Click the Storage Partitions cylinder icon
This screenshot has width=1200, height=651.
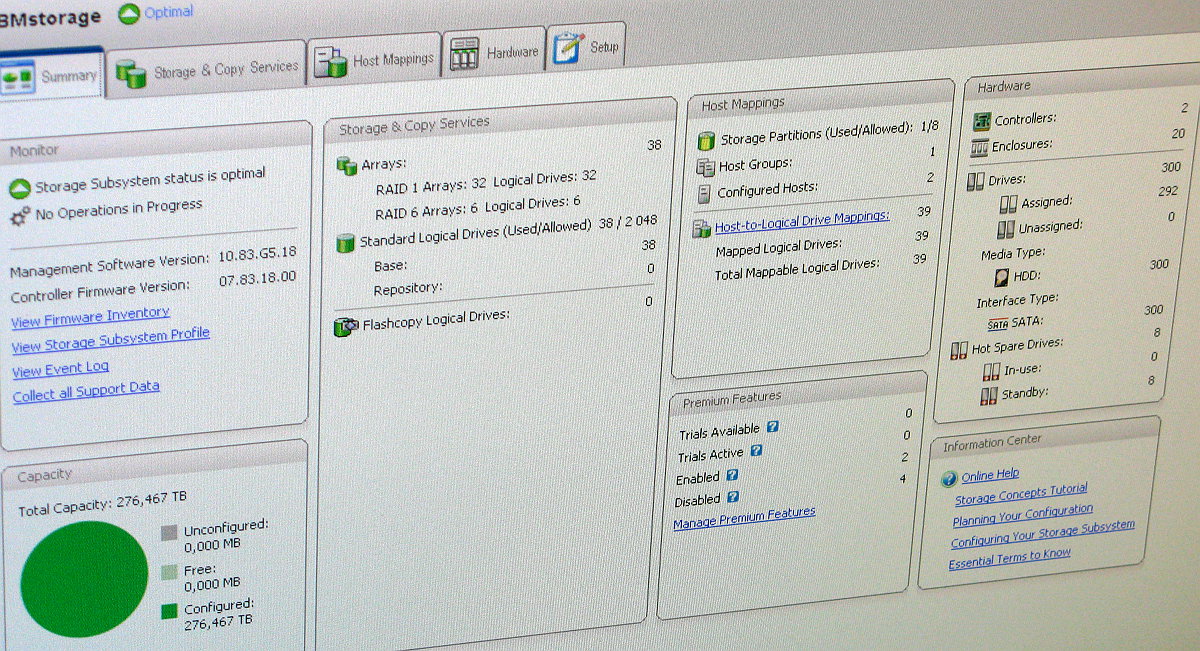click(706, 139)
